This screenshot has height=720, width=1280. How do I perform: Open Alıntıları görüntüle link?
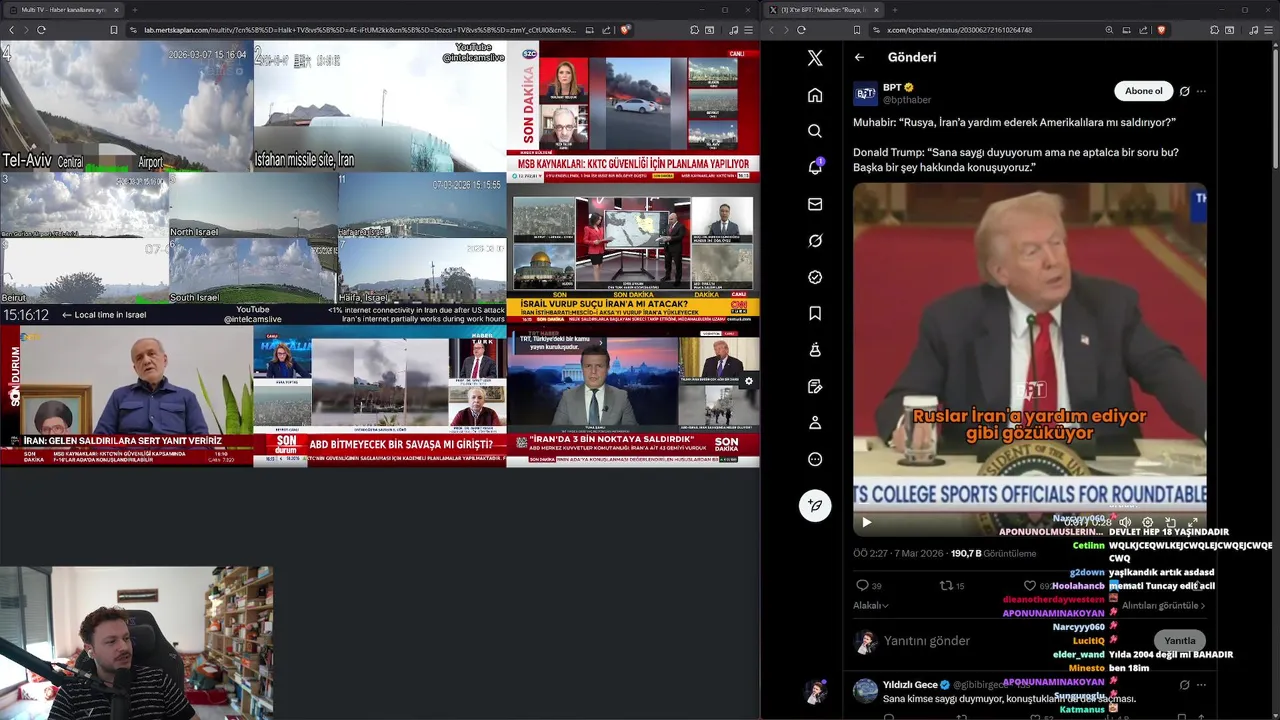click(x=1163, y=605)
